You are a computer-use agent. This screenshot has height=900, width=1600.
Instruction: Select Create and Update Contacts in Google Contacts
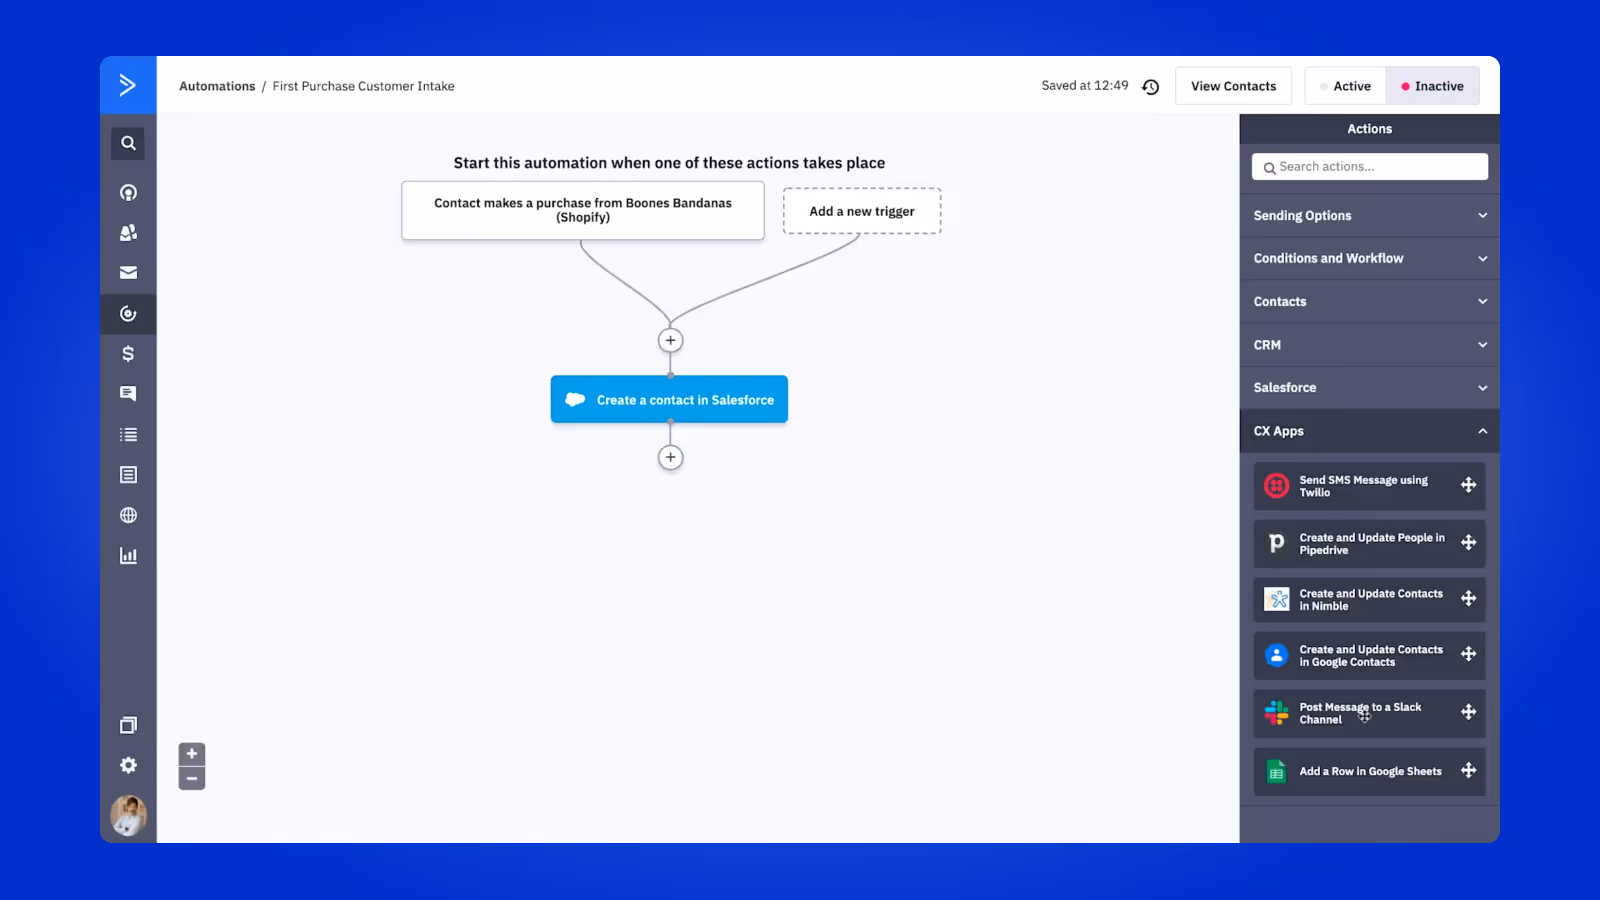pyautogui.click(x=1369, y=655)
